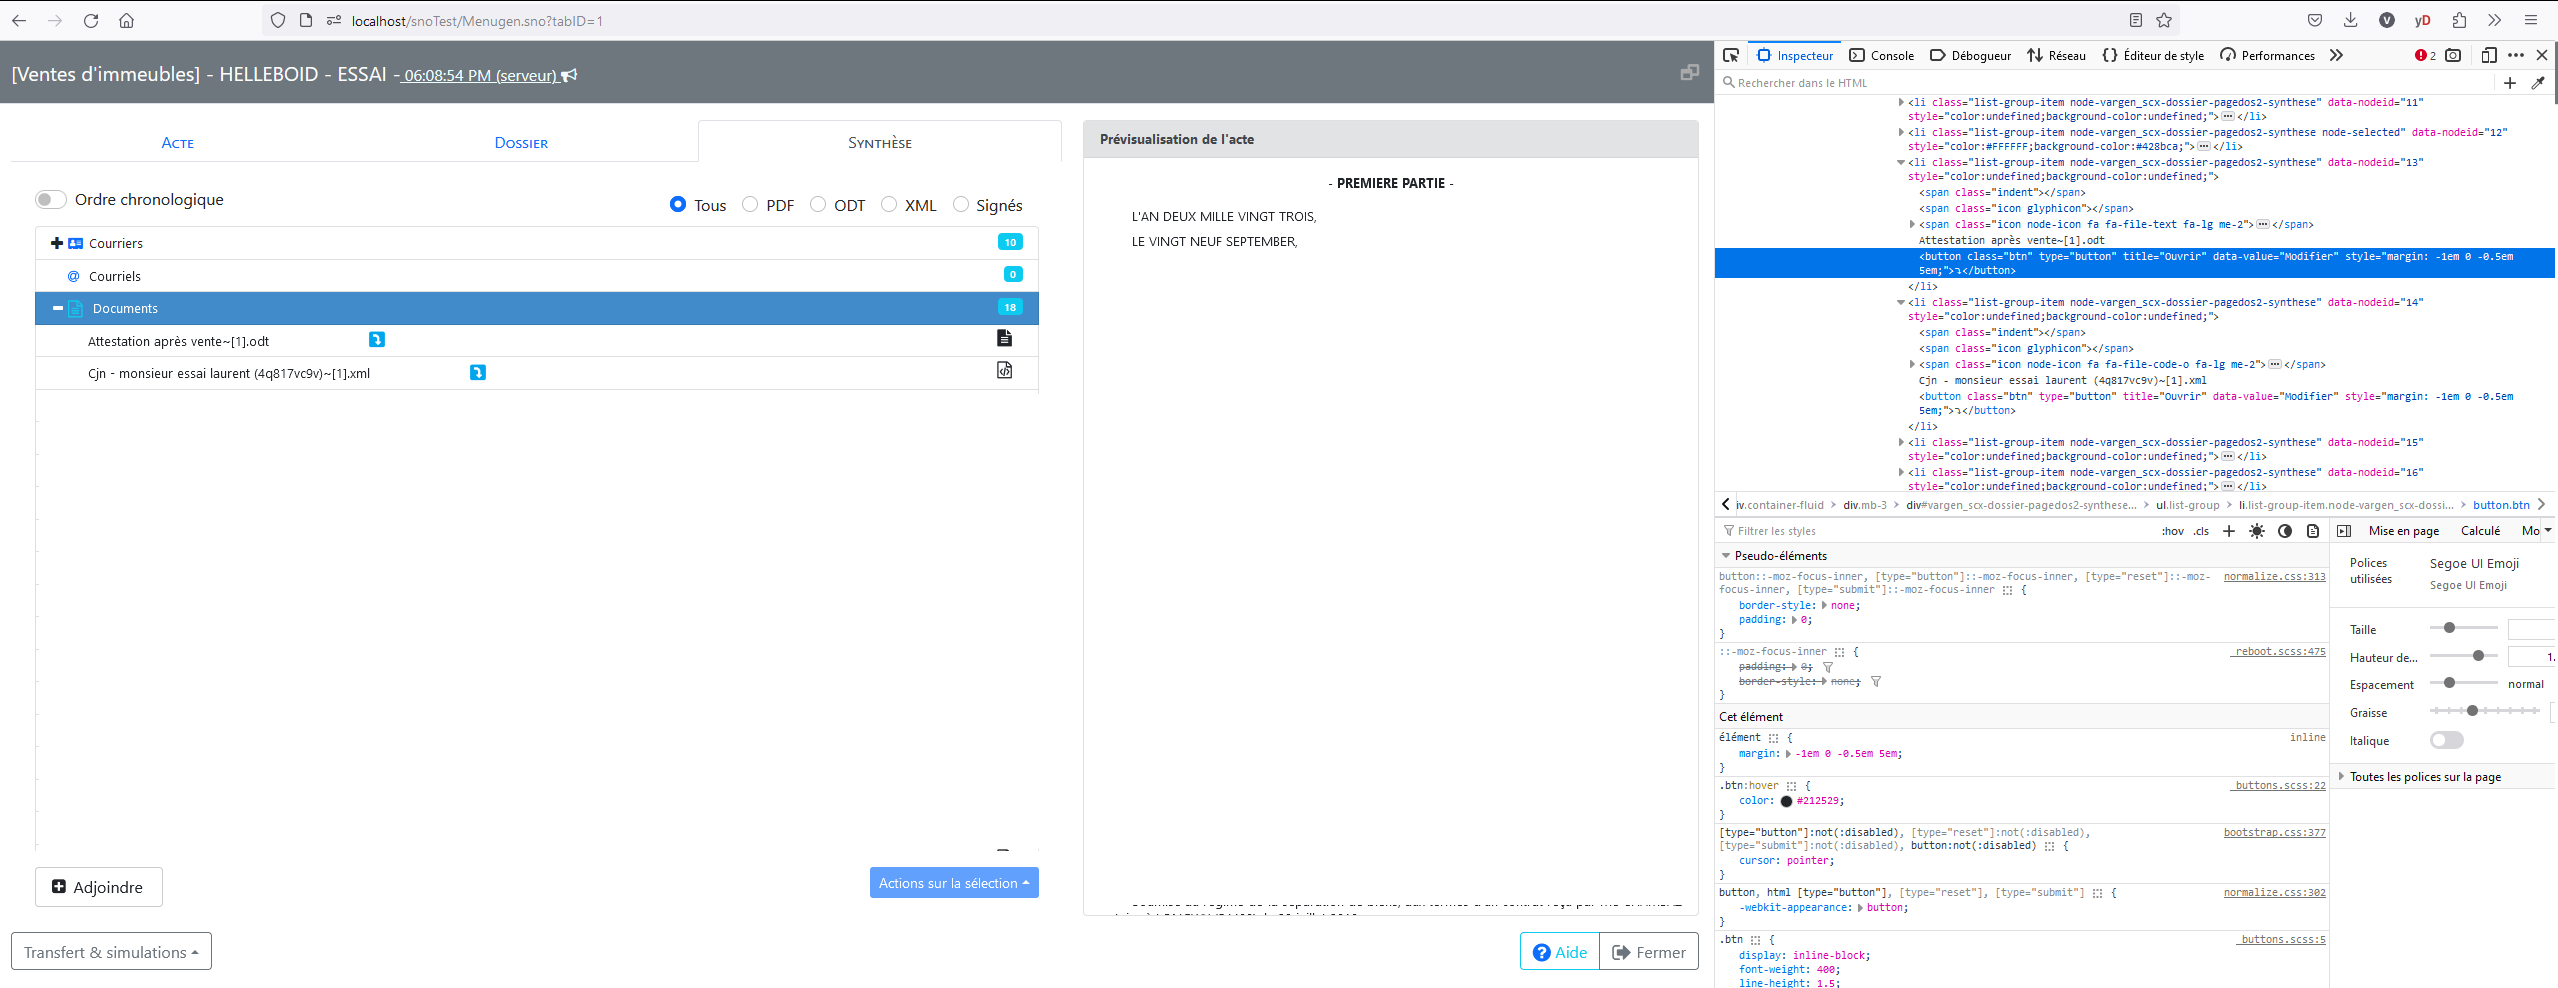Take a screenshot with the devtools camera icon
2558x988 pixels.
coord(2452,55)
